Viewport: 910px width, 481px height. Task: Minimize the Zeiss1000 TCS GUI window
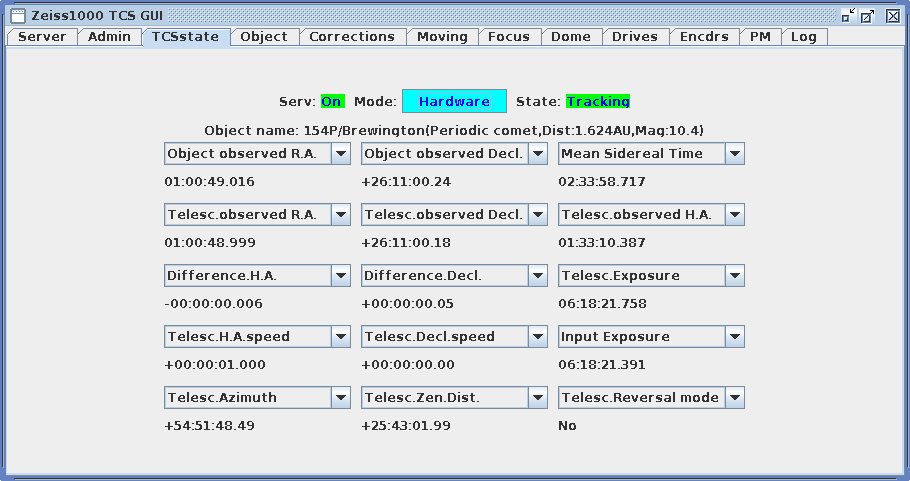[x=848, y=16]
